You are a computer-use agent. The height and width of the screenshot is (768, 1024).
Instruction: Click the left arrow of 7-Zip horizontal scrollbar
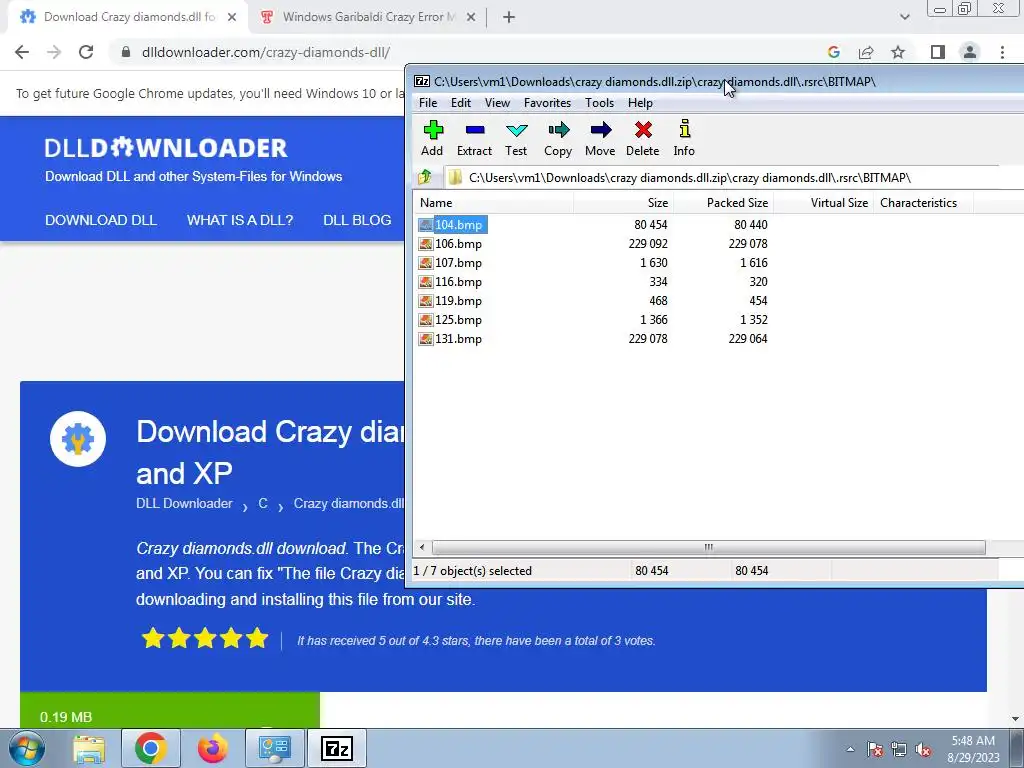pyautogui.click(x=422, y=547)
